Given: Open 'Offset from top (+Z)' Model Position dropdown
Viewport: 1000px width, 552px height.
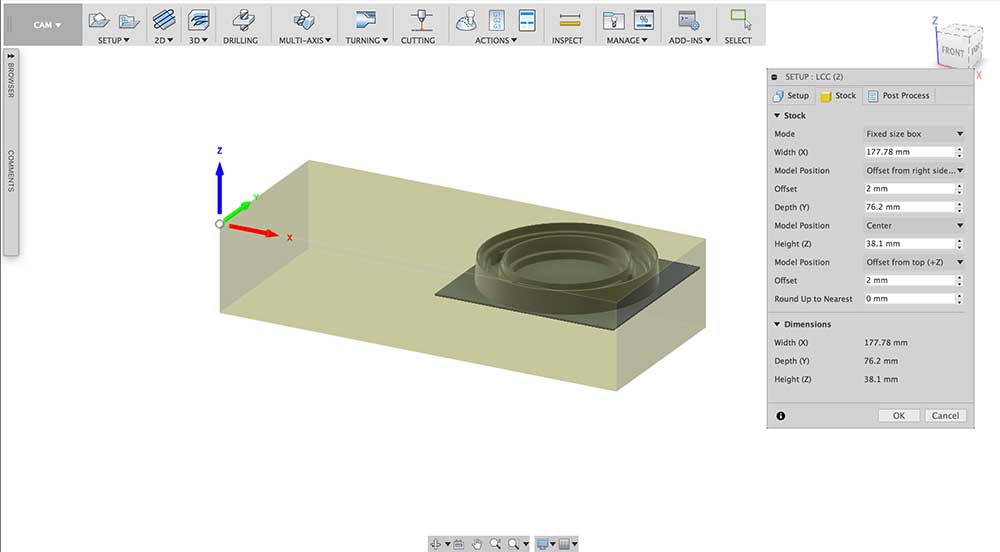Looking at the screenshot, I should click(914, 262).
